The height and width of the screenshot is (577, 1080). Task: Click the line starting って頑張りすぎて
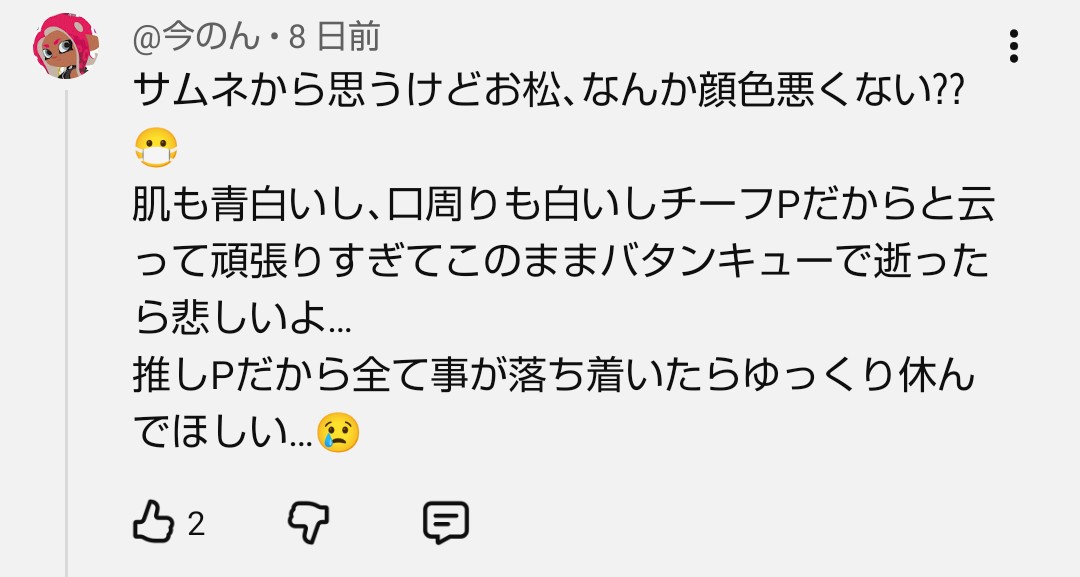pos(561,262)
